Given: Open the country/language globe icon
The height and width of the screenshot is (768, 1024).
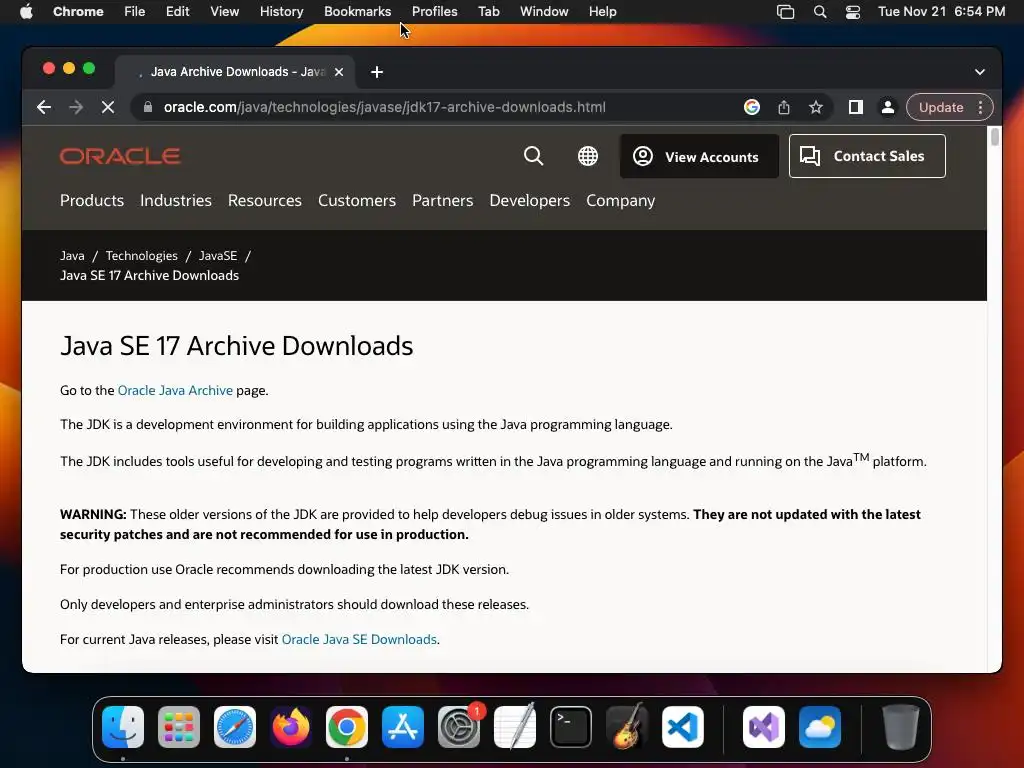Looking at the screenshot, I should (588, 156).
